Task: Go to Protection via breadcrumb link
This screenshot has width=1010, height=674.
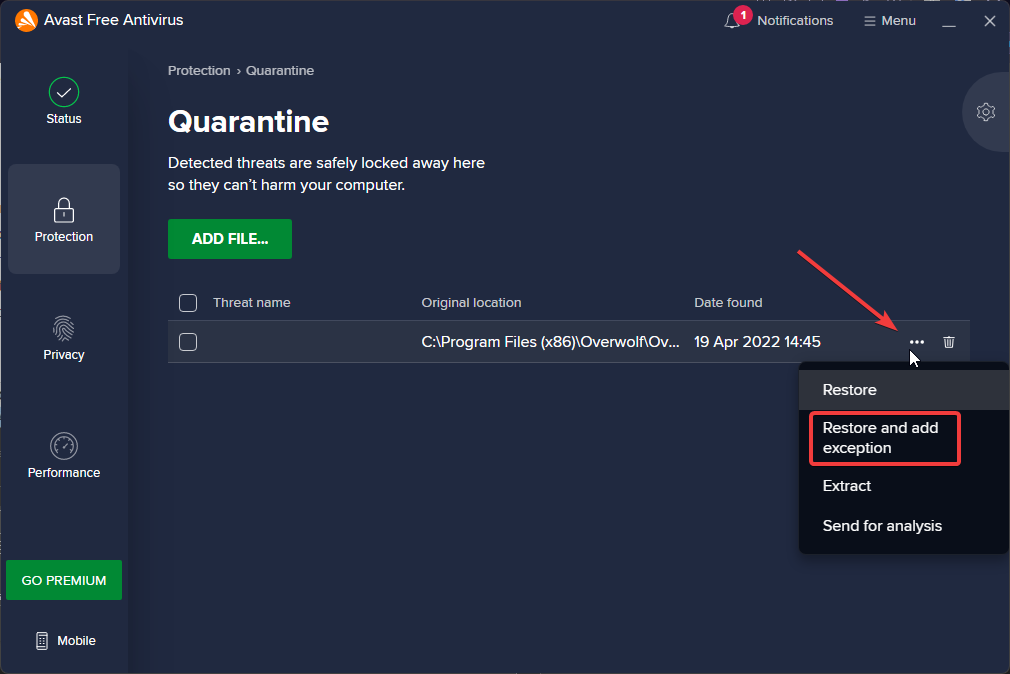Action: [199, 70]
